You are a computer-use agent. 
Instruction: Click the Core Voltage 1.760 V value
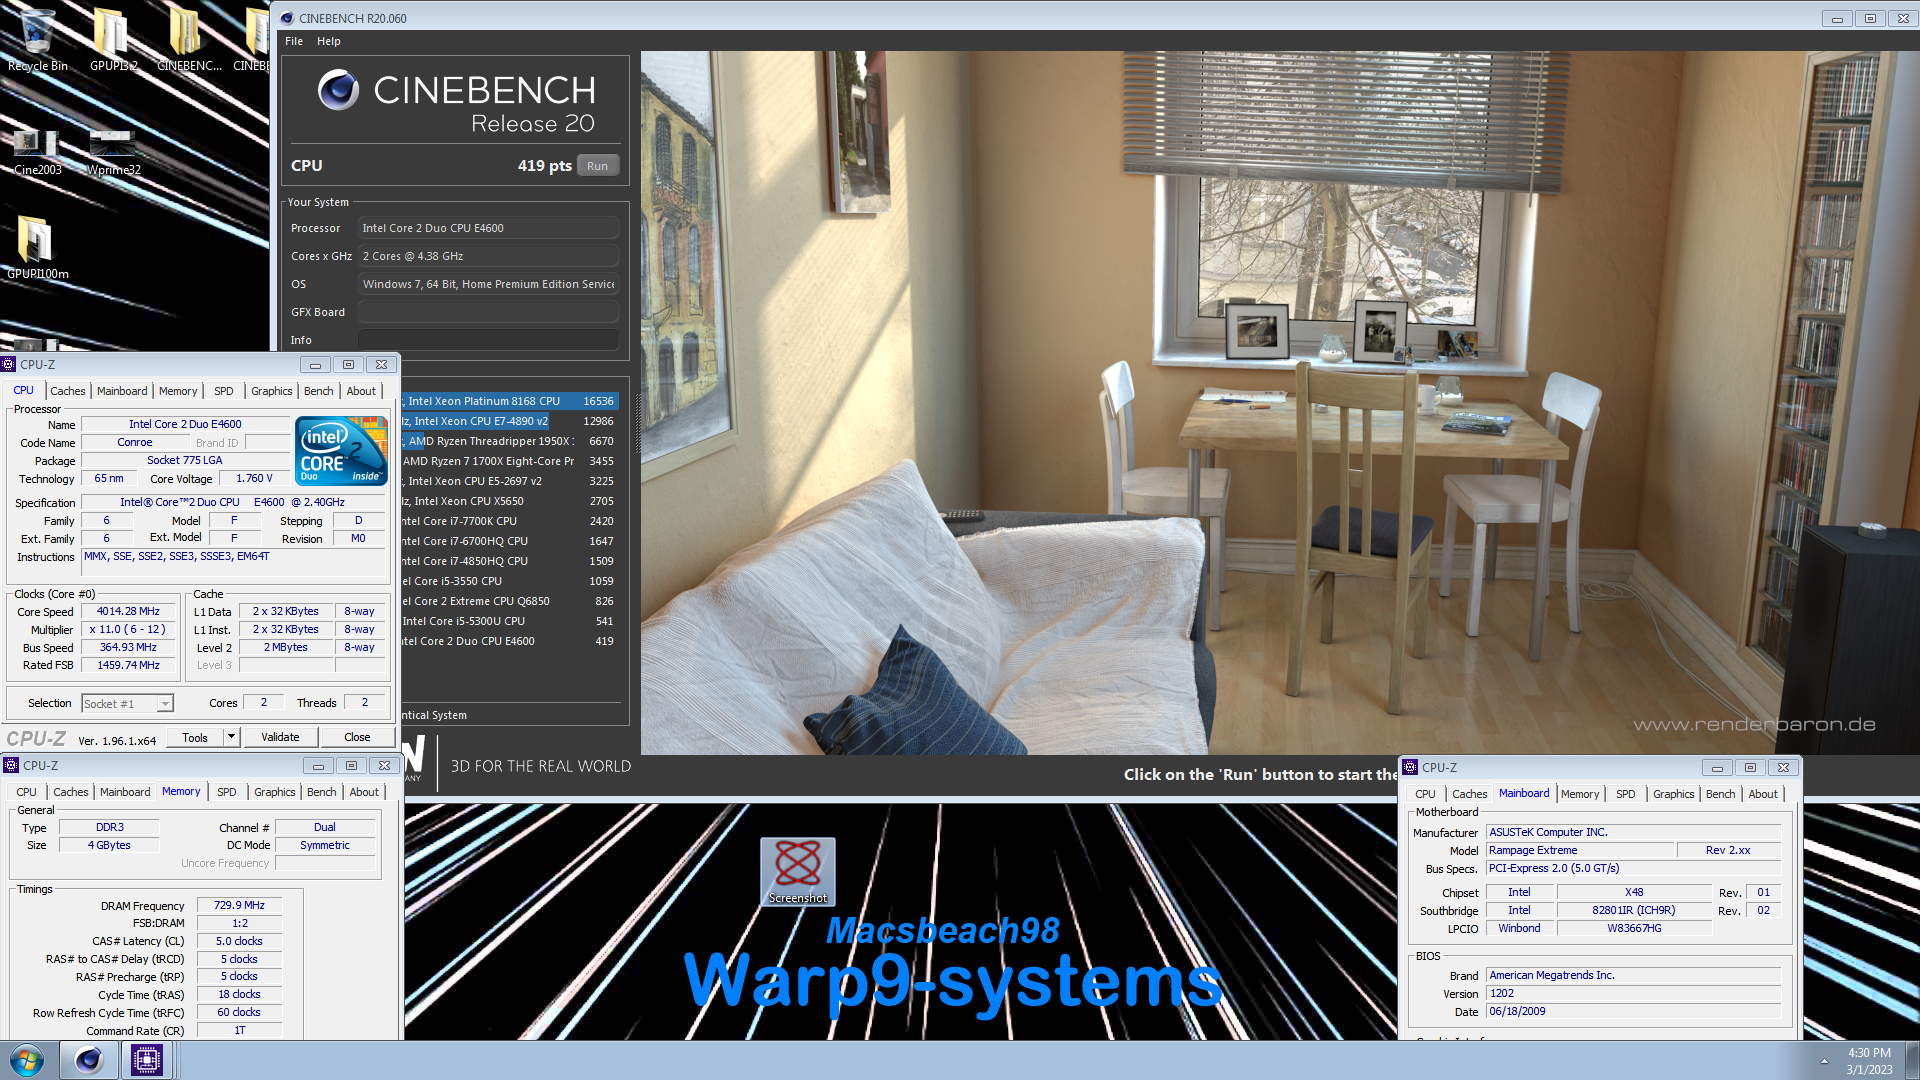[254, 478]
